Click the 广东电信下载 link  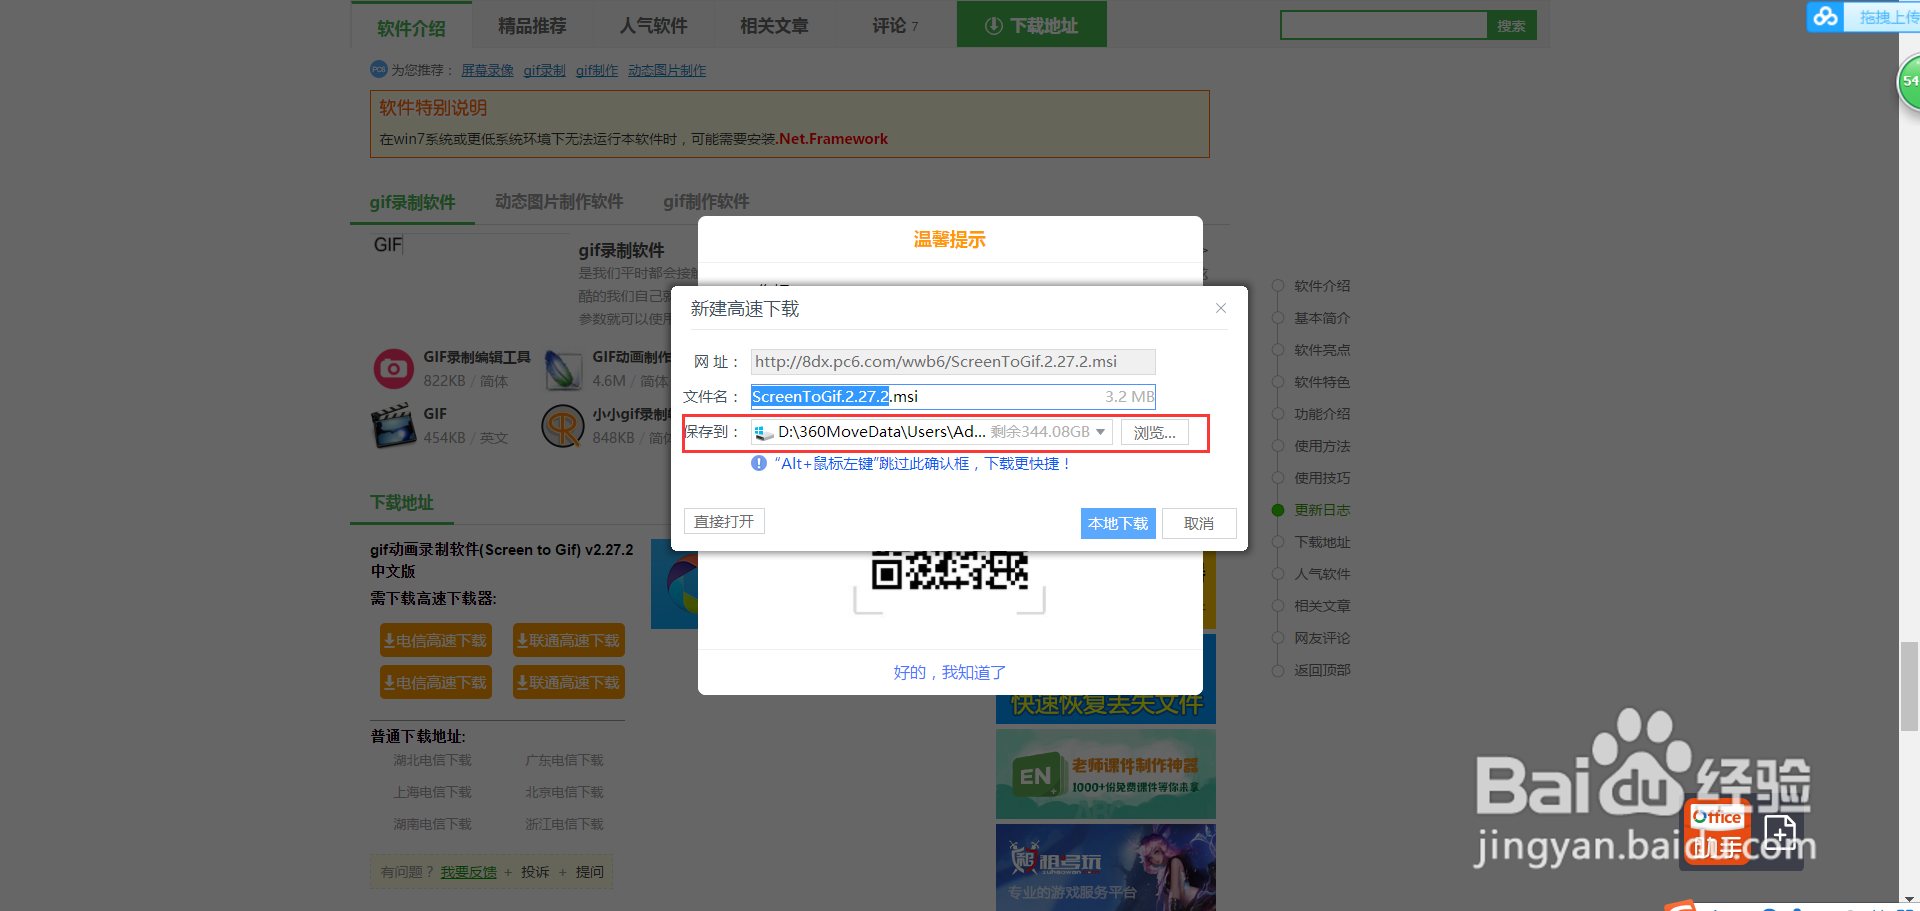click(x=564, y=760)
